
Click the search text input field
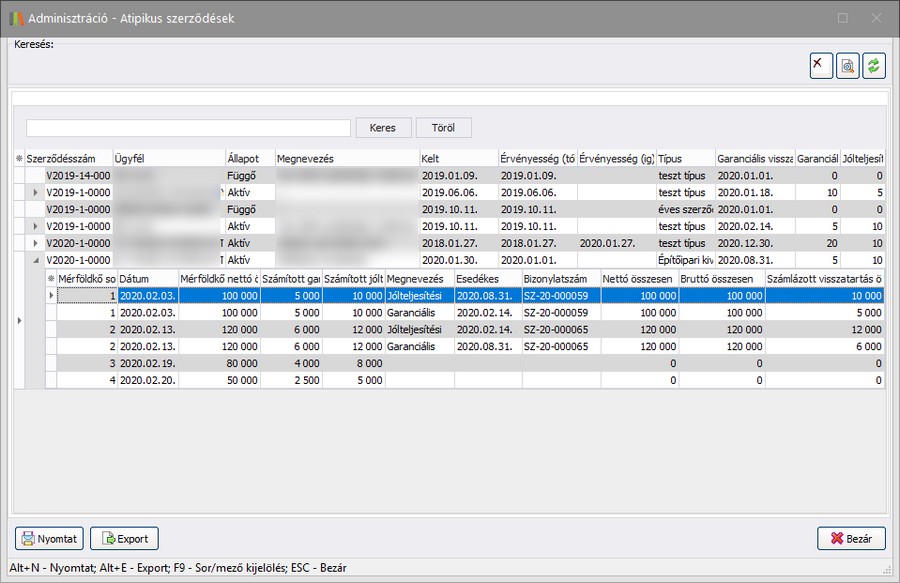(188, 128)
